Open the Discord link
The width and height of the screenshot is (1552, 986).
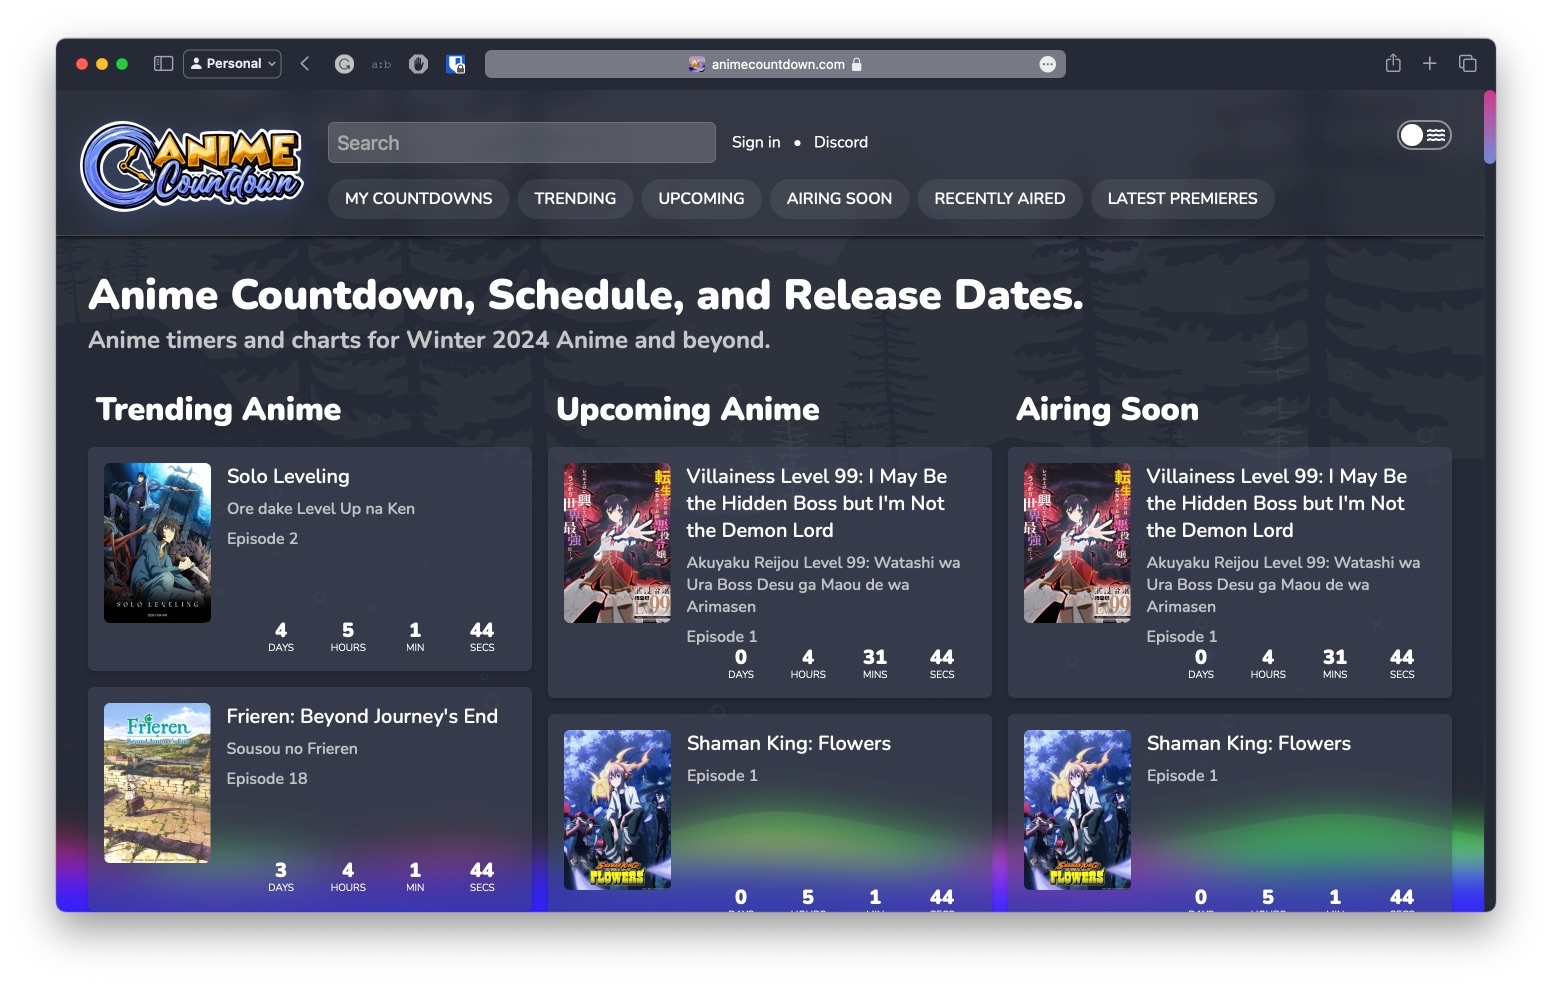[840, 142]
